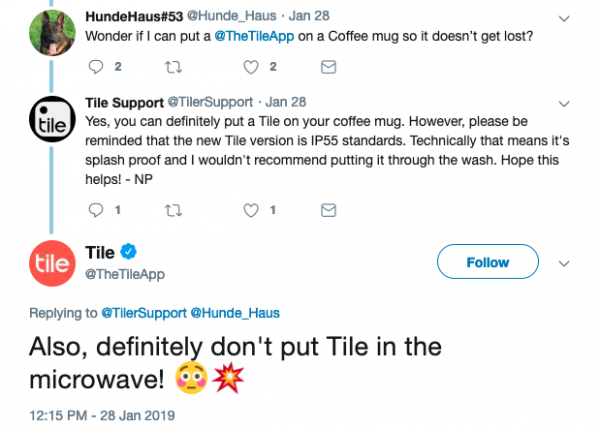Open the @TilerSupport reply-to link

(144, 314)
